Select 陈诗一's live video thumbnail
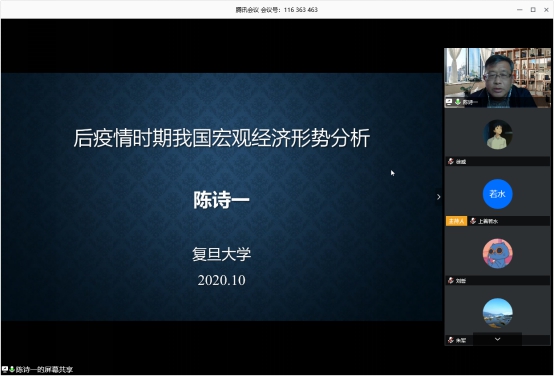The image size is (554, 377). click(497, 78)
